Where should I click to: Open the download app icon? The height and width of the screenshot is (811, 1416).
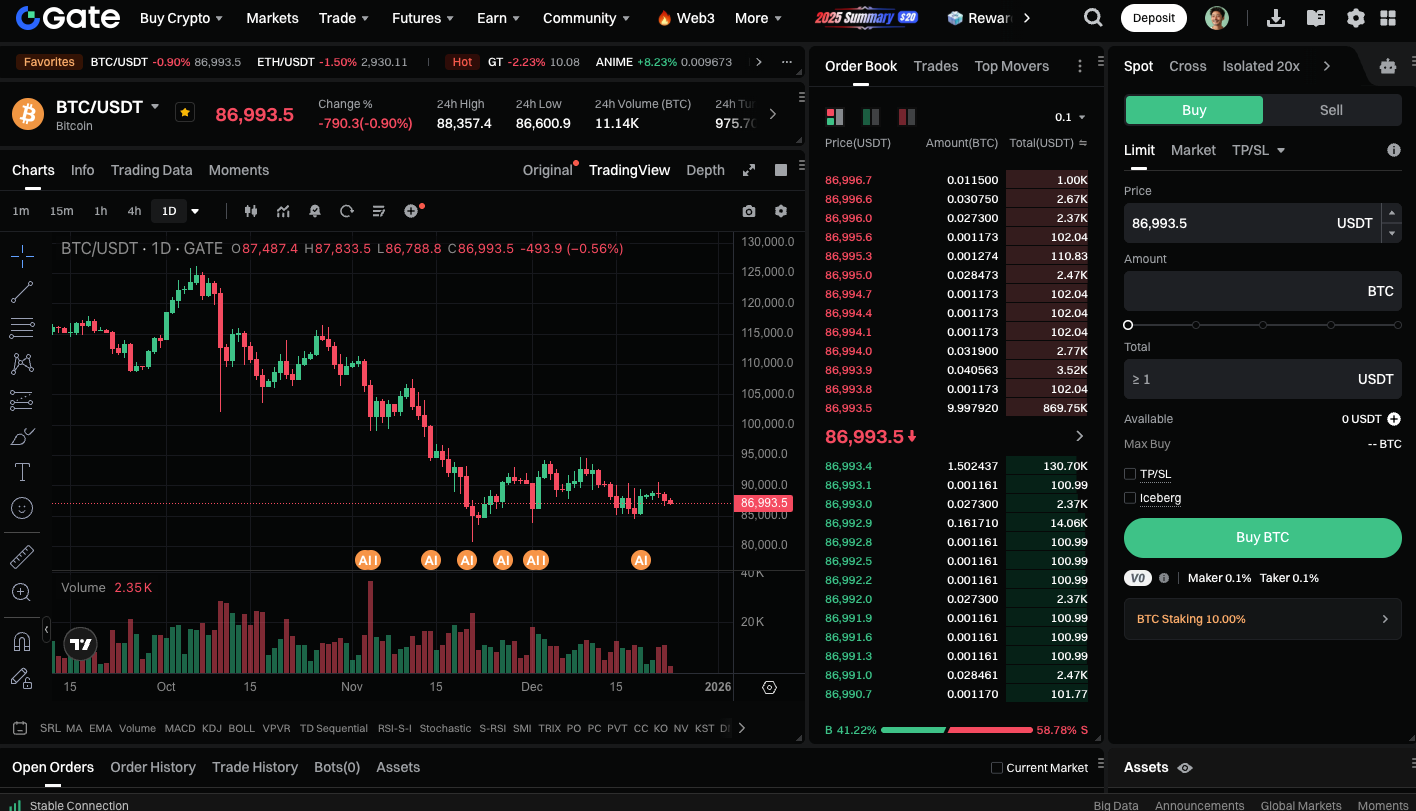pyautogui.click(x=1276, y=18)
